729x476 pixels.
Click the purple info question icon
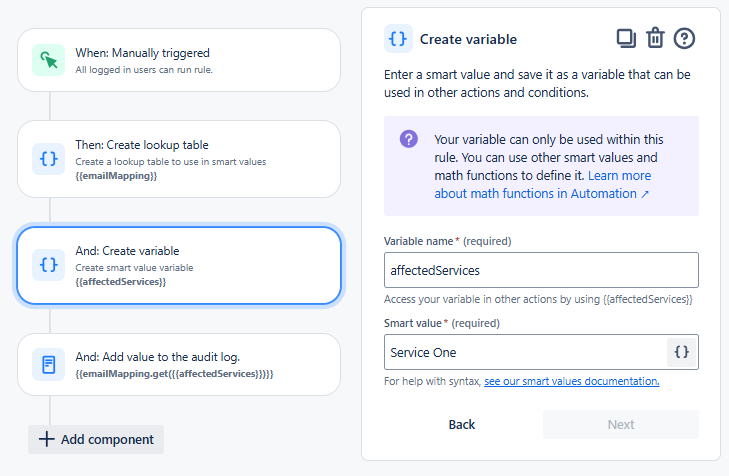[408, 139]
